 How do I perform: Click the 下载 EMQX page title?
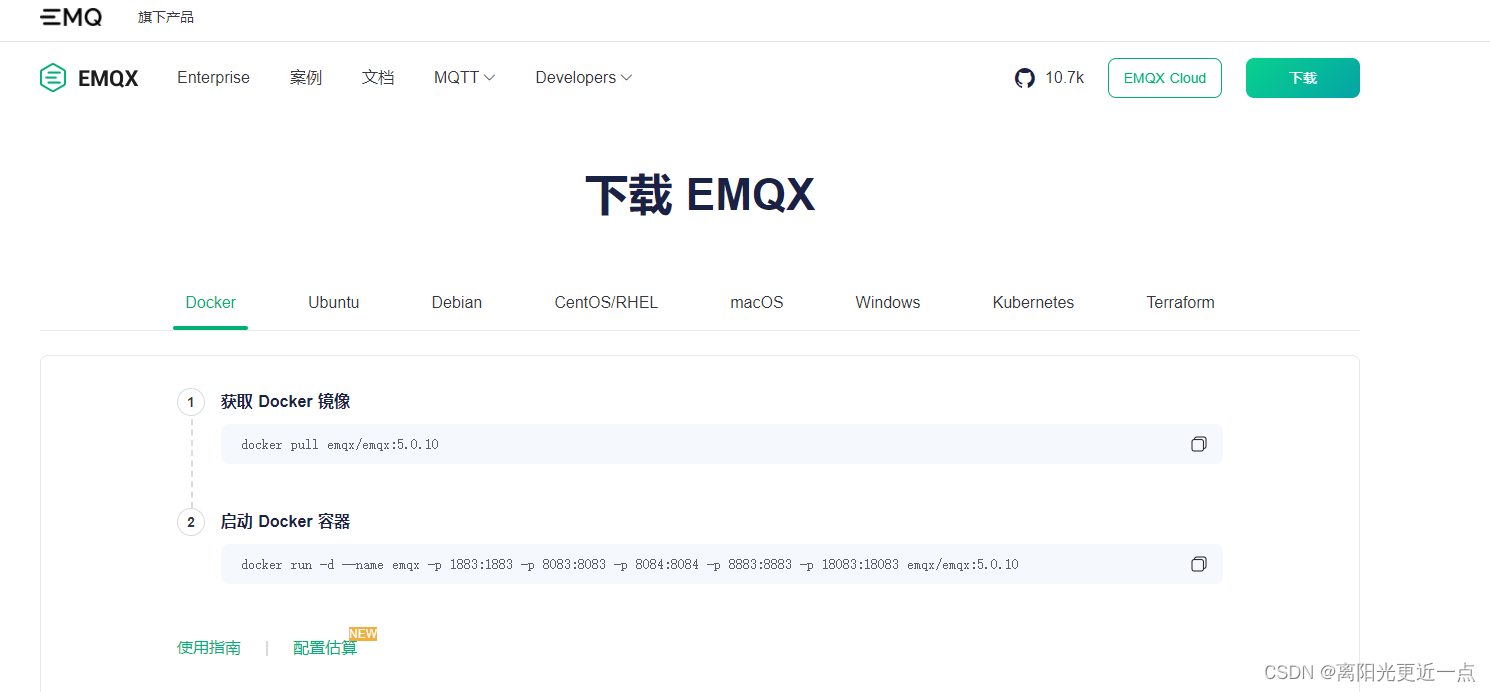click(x=700, y=194)
